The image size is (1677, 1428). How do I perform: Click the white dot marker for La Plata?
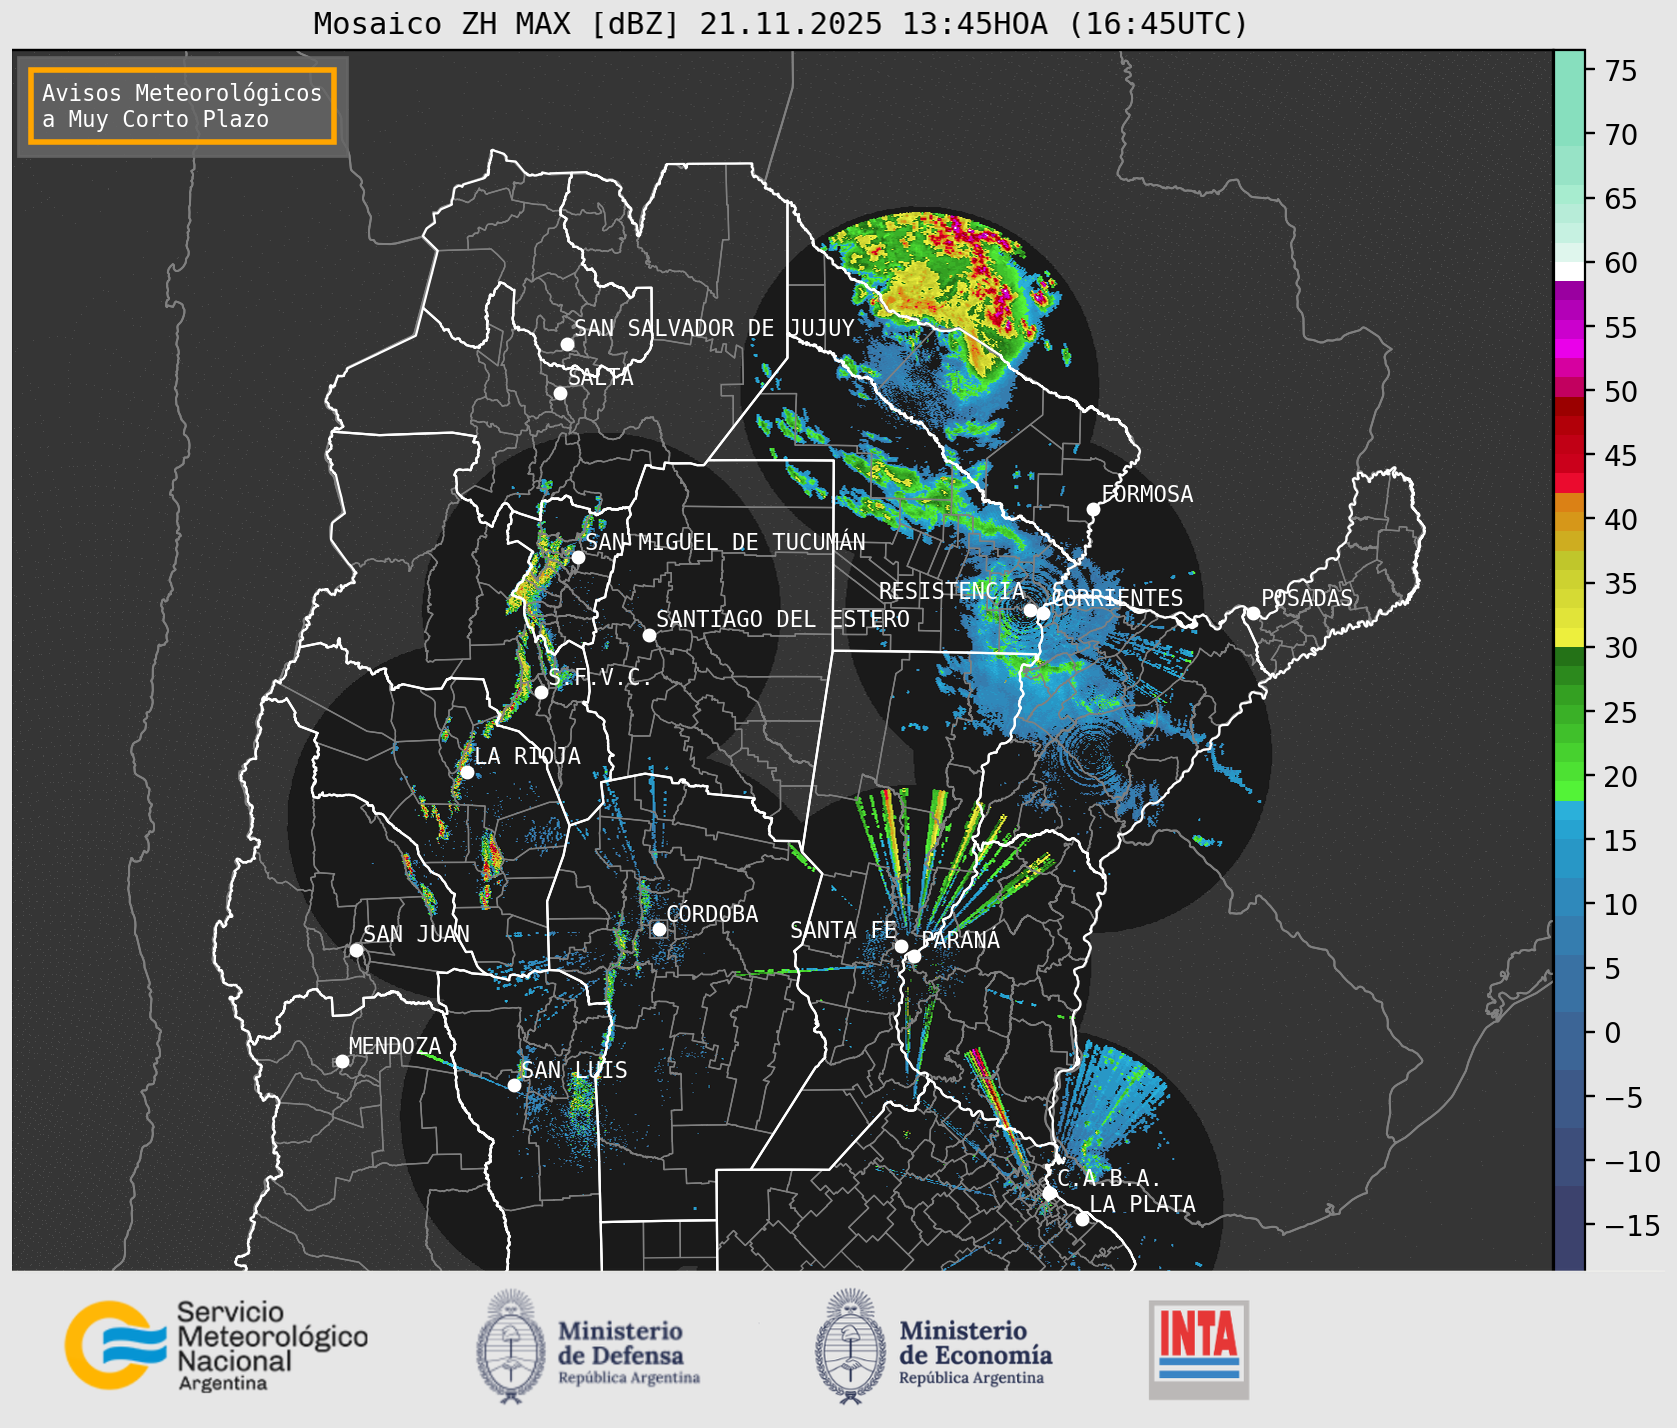(1082, 1219)
